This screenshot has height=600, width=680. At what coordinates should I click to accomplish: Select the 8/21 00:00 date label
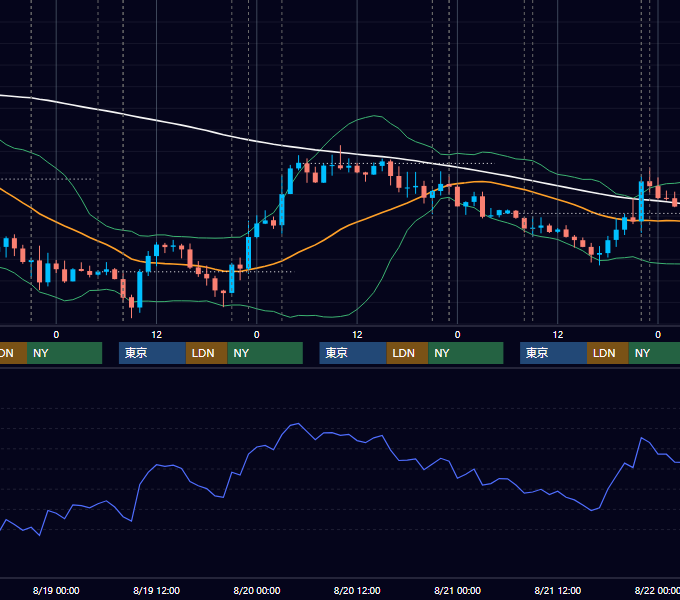pyautogui.click(x=457, y=590)
